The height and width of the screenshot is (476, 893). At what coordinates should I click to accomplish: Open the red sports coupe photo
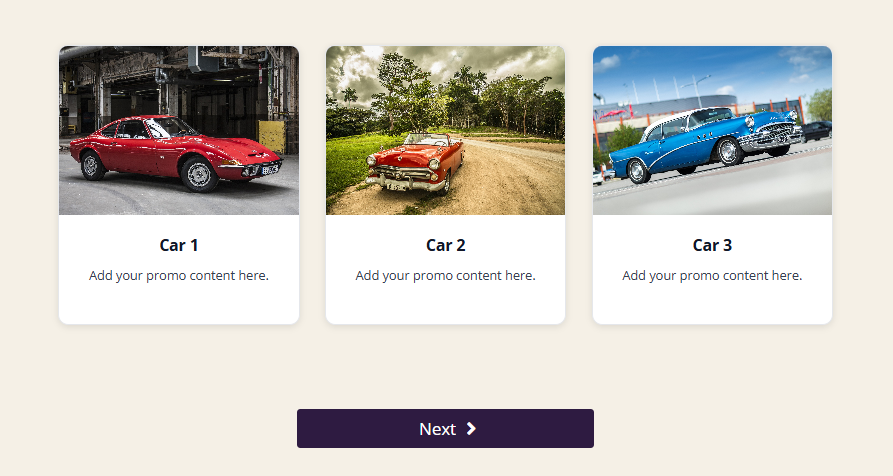(x=179, y=130)
